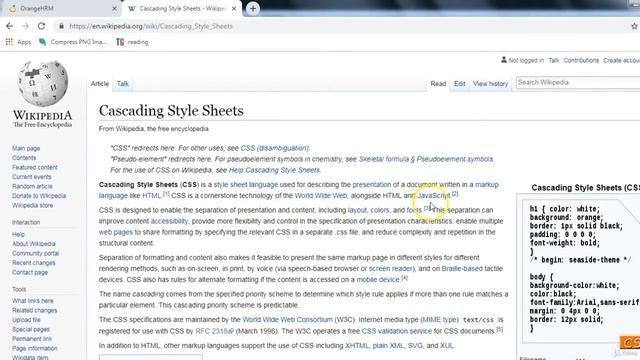Open Wikipedia store link

[x=32, y=205]
